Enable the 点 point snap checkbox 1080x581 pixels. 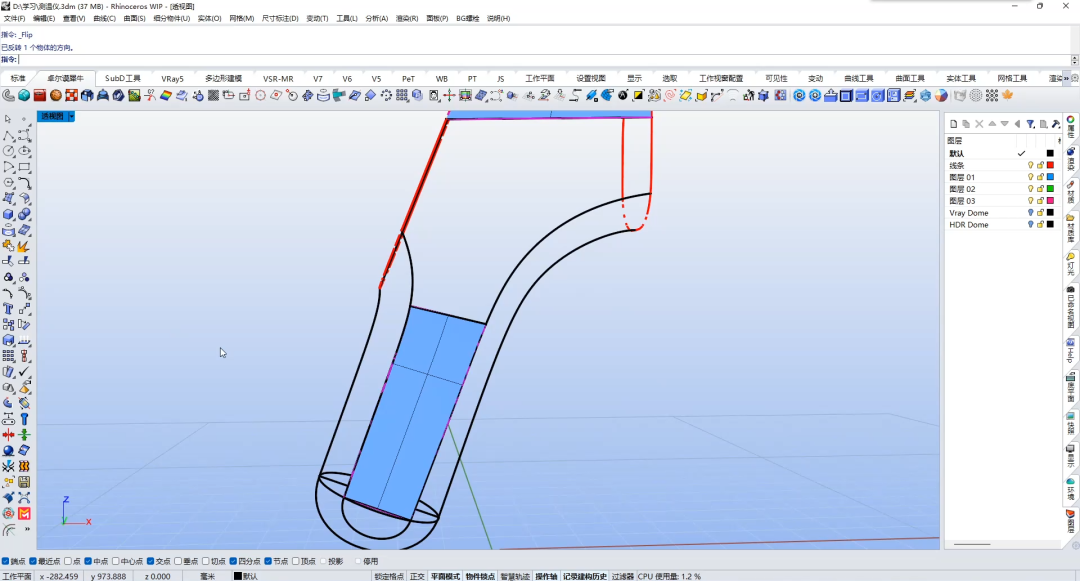click(x=68, y=562)
